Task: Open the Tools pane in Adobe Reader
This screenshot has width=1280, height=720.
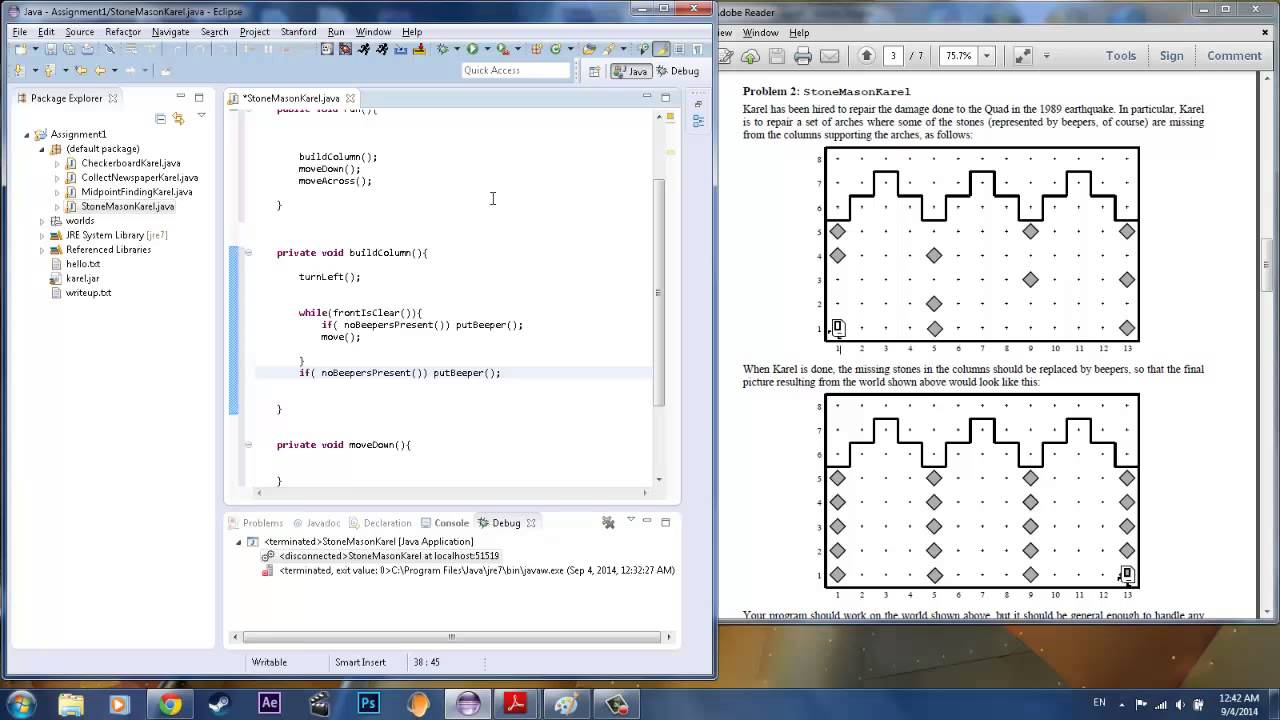Action: point(1120,56)
